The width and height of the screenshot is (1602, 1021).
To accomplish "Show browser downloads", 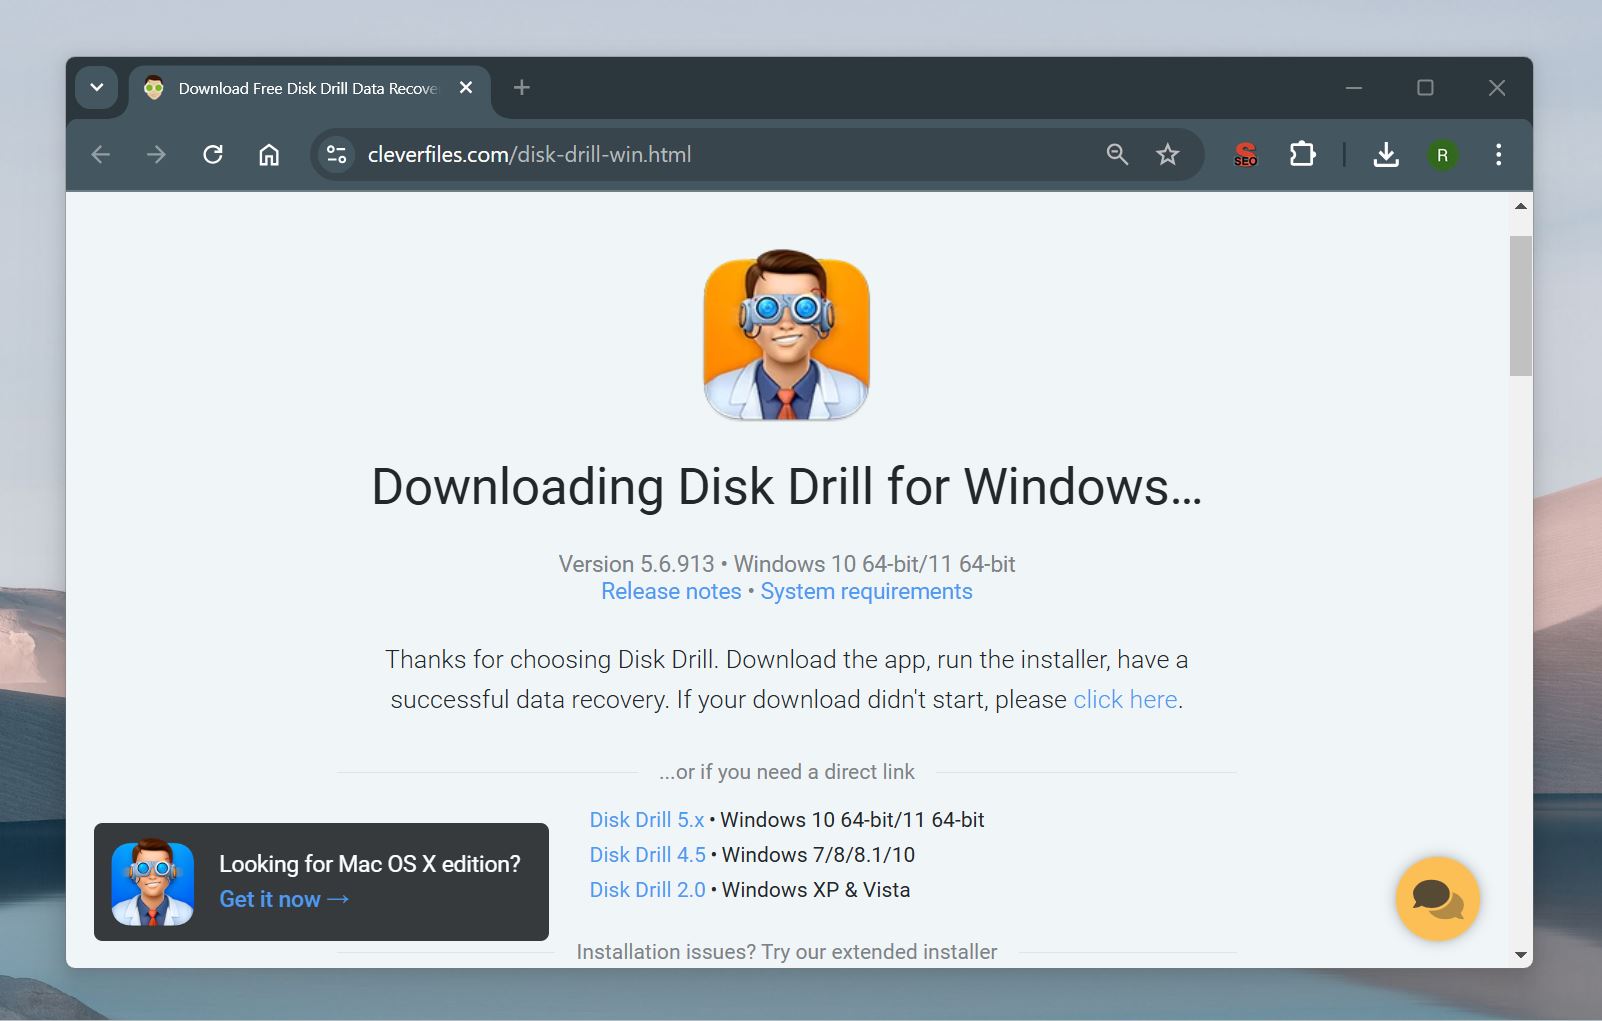I will click(x=1386, y=154).
